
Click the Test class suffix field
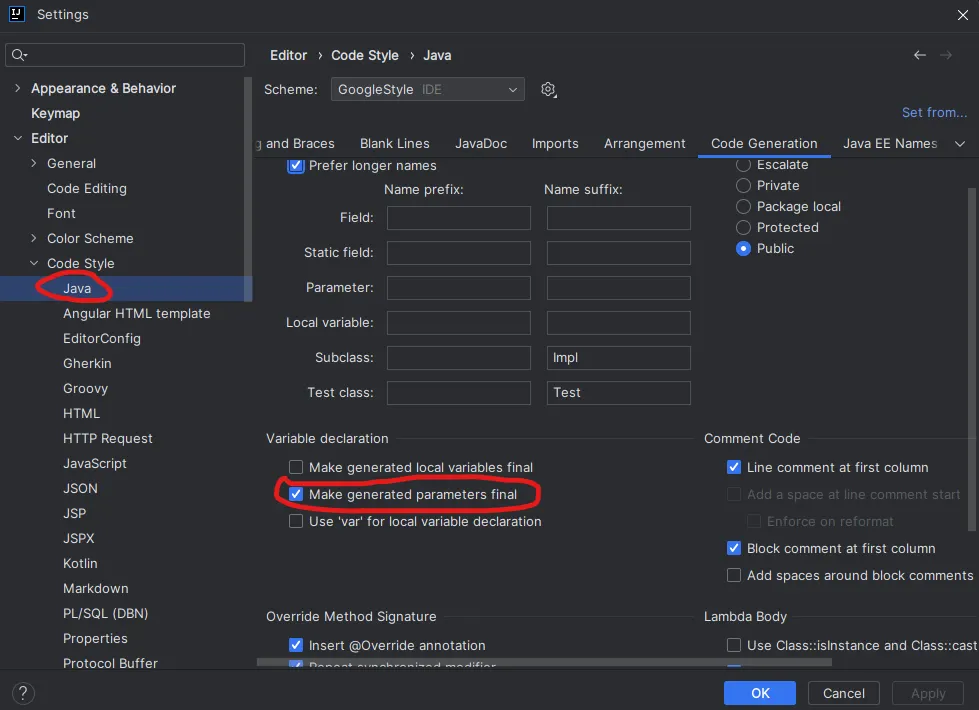[619, 392]
